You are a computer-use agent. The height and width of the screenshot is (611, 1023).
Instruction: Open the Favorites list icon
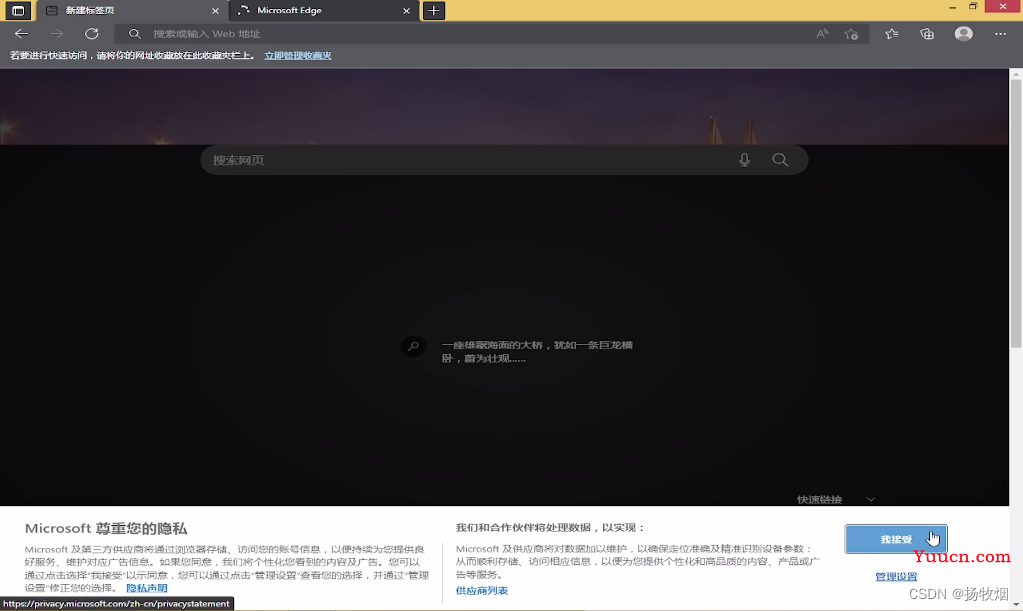pyautogui.click(x=892, y=34)
